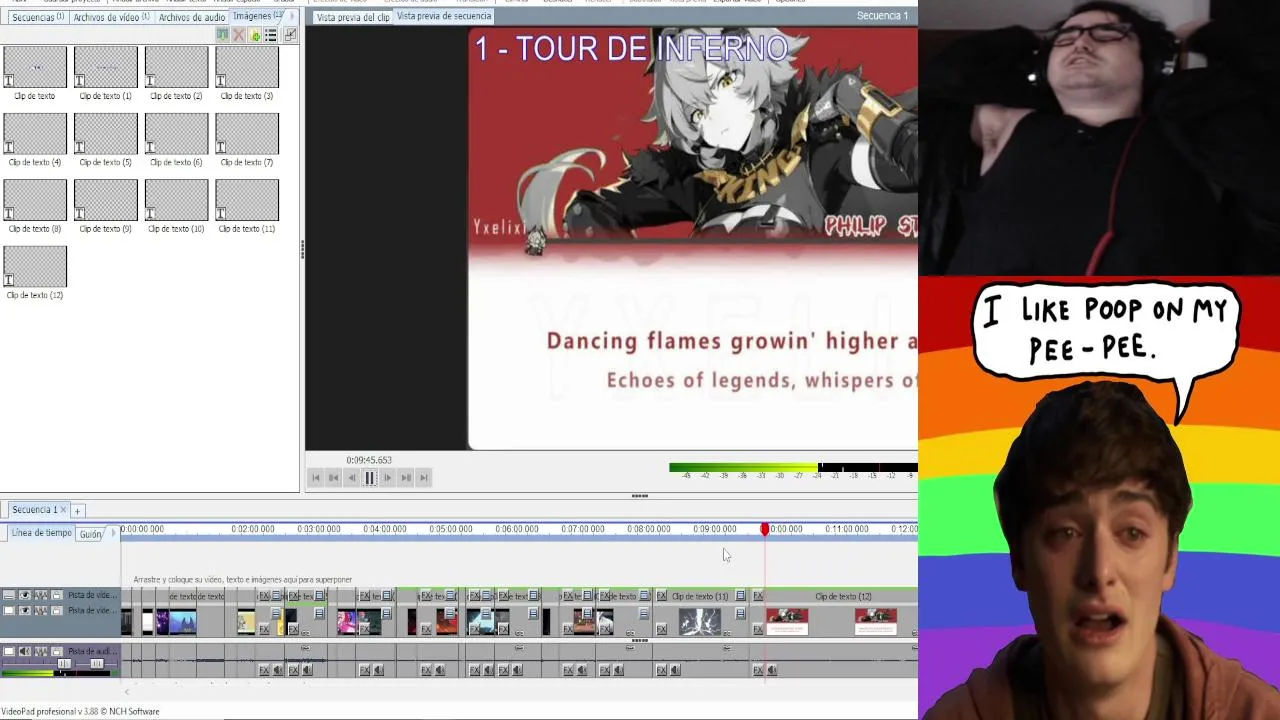Viewport: 1280px width, 720px height.
Task: Expand more bin tabs arrow
Action: [x=292, y=16]
